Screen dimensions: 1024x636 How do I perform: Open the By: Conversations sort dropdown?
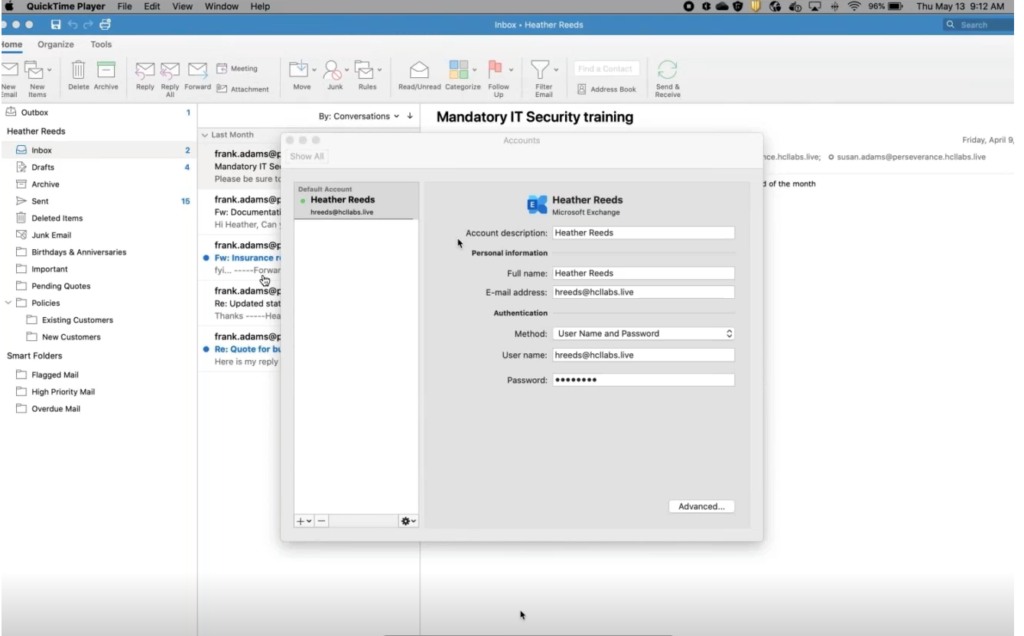pos(359,116)
